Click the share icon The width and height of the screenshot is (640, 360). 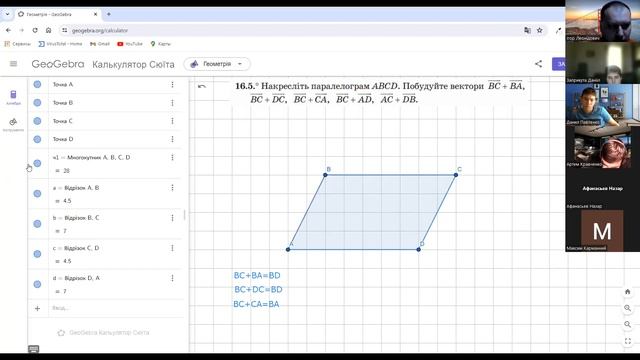pyautogui.click(x=538, y=64)
